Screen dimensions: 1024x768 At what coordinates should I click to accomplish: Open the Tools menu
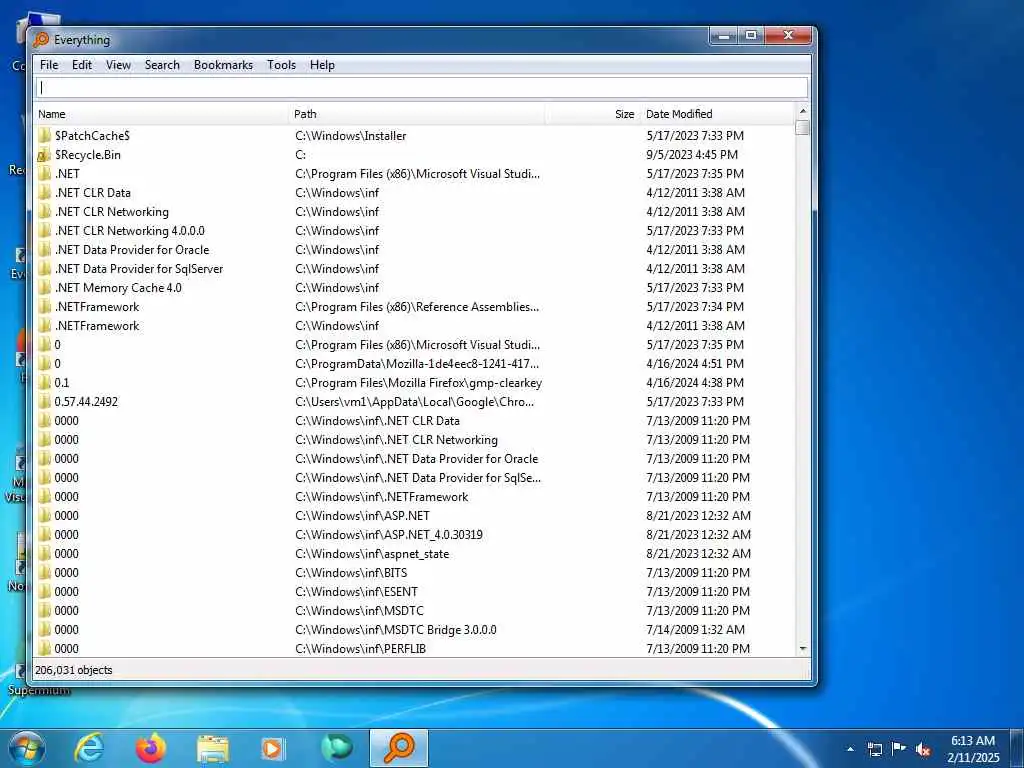[x=281, y=65]
